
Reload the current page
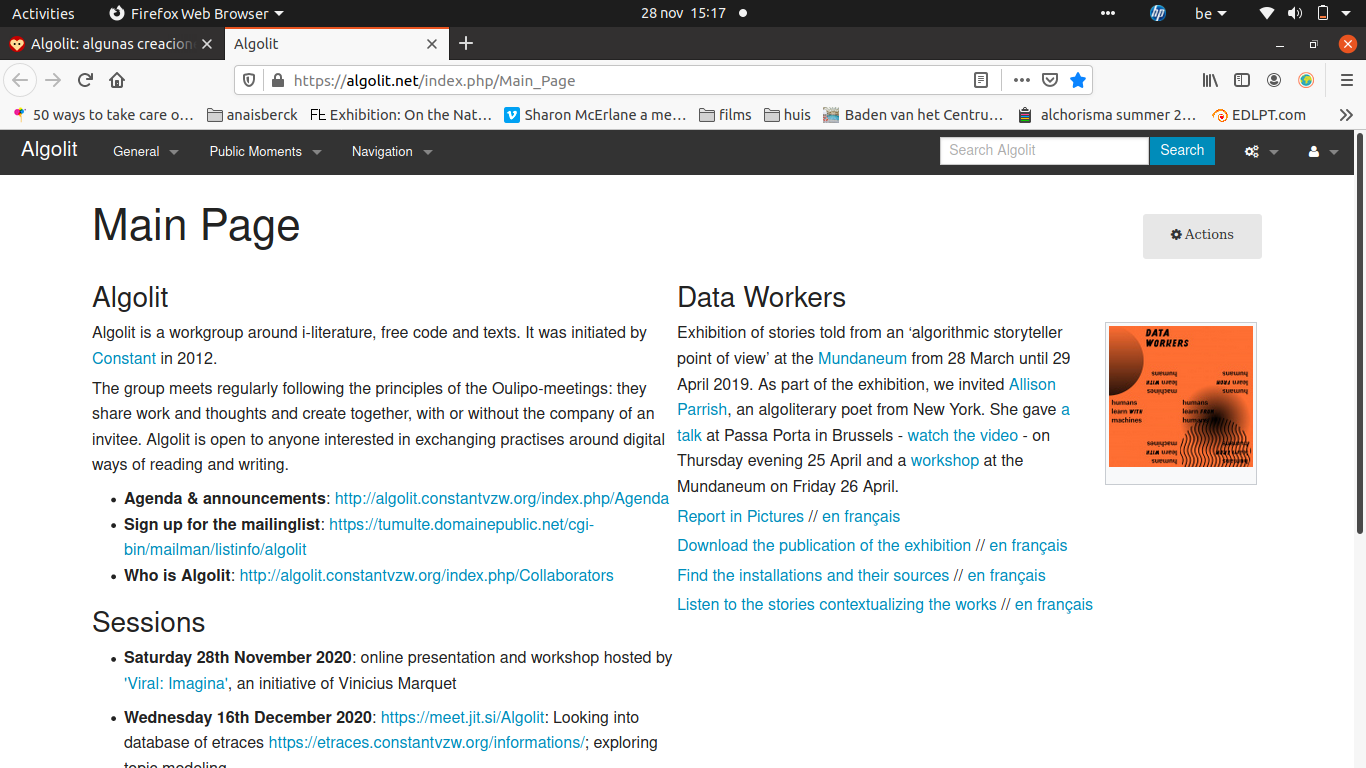(85, 80)
